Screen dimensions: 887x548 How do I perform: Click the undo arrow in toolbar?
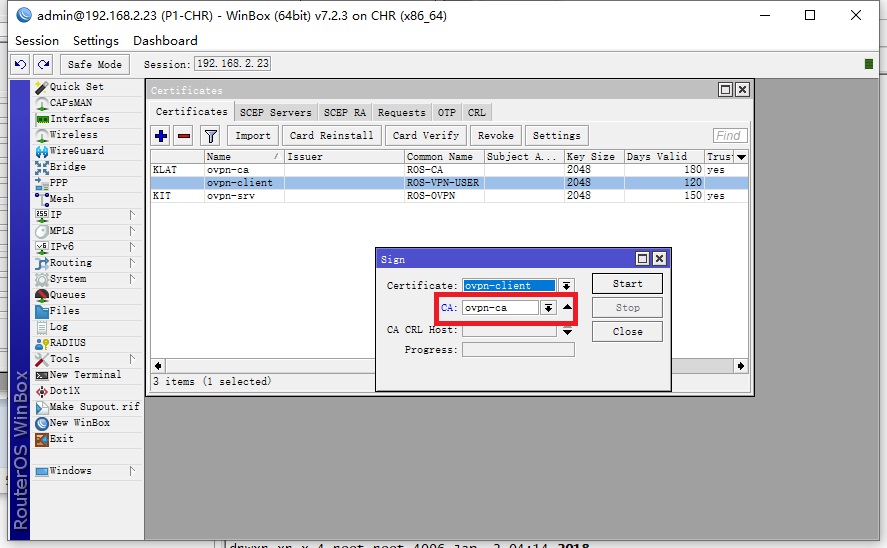coord(20,64)
